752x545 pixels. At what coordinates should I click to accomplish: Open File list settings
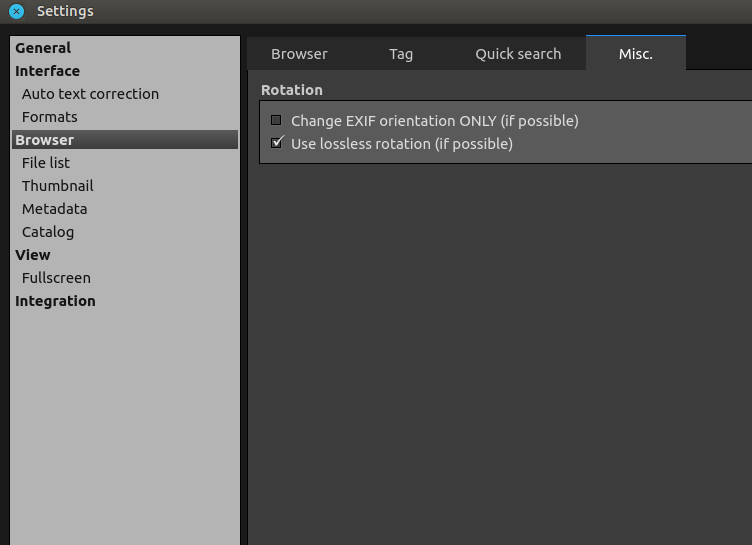tap(46, 163)
